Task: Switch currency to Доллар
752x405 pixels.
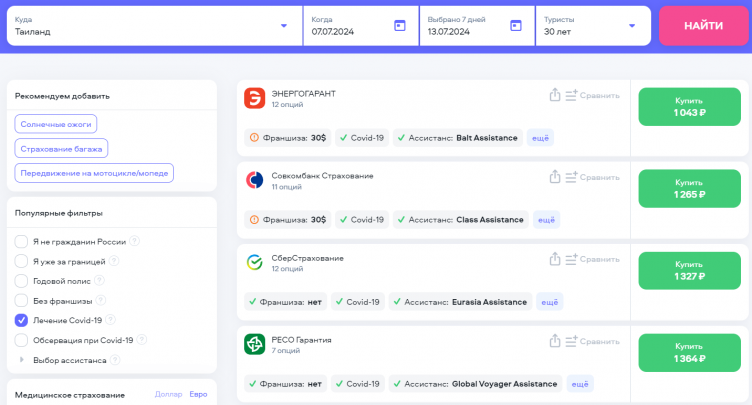Action: coord(168,394)
